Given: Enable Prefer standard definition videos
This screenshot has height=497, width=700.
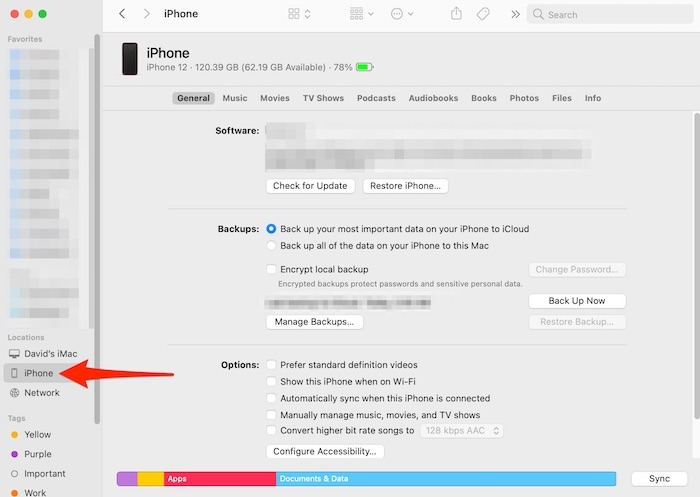Looking at the screenshot, I should click(x=271, y=365).
